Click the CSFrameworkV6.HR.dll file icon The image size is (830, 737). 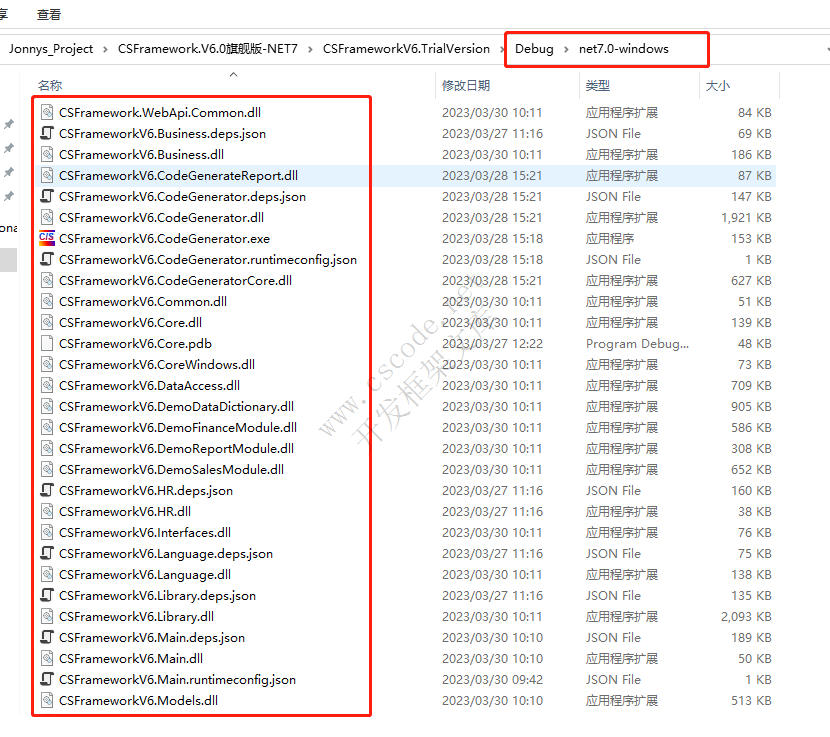pos(47,511)
